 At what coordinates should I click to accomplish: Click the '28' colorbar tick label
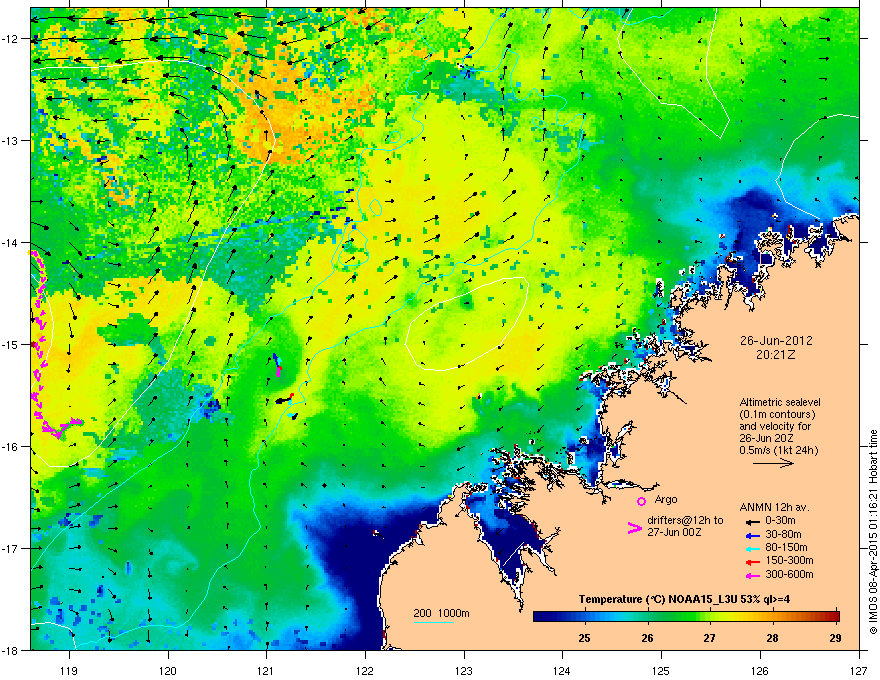click(x=773, y=638)
